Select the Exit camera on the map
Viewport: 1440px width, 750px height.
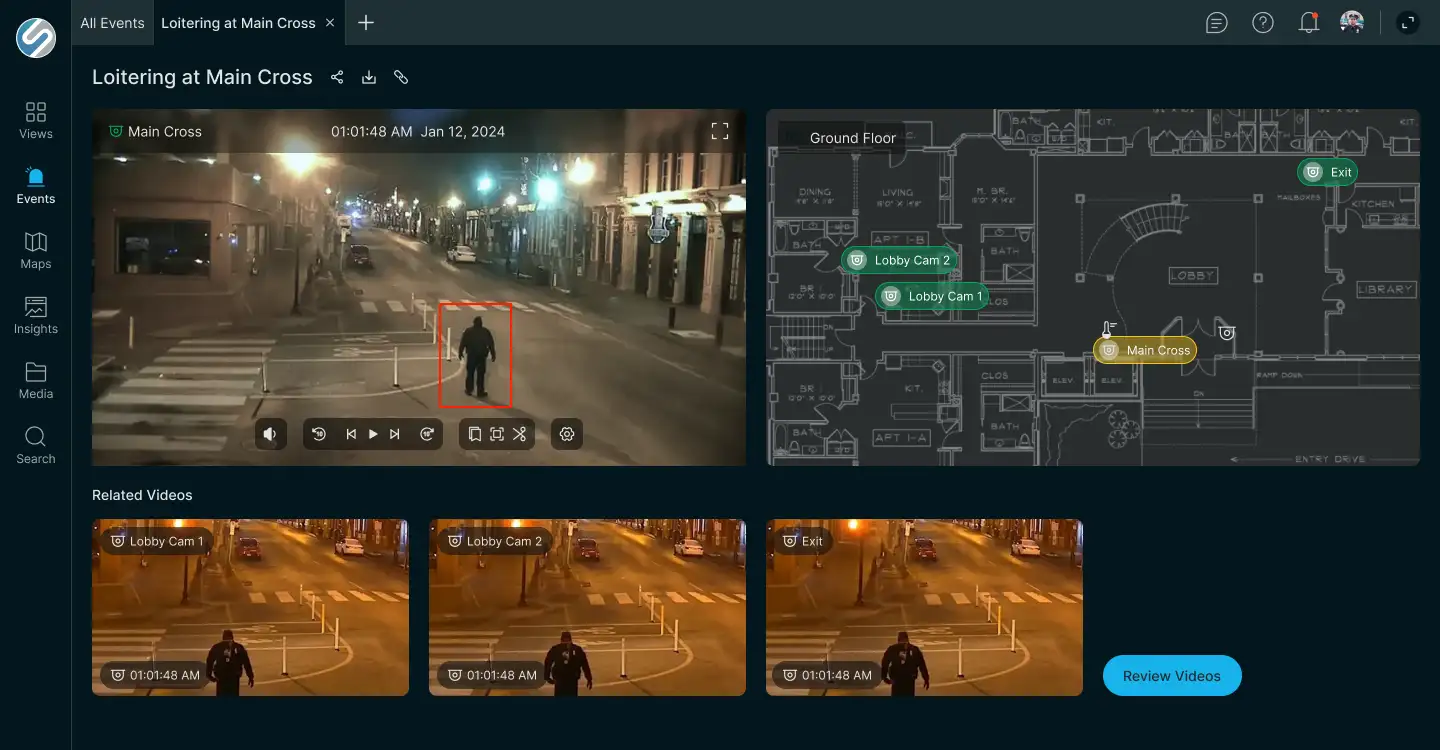[x=1328, y=172]
